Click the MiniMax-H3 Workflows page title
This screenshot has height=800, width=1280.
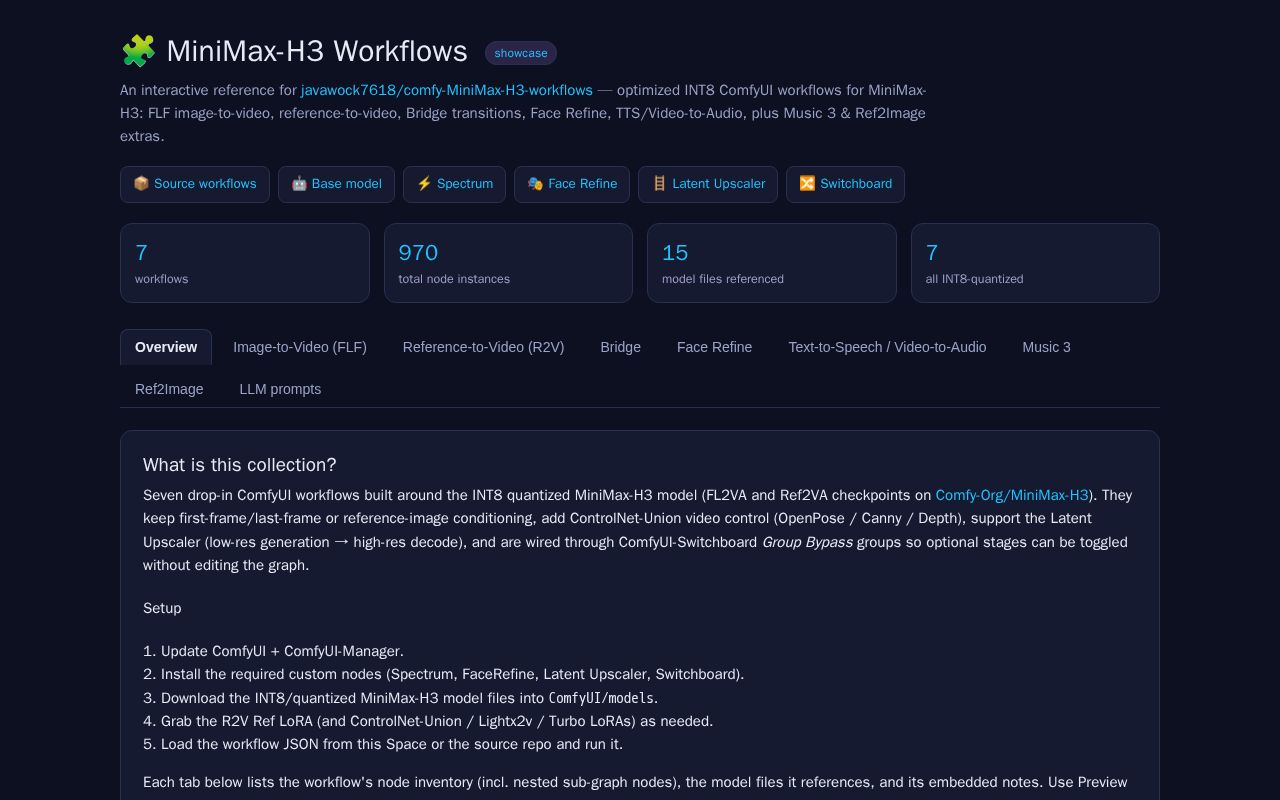pyautogui.click(x=317, y=51)
